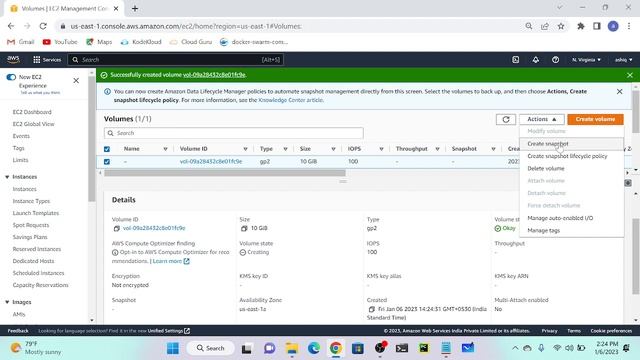Viewport: 640px width, 360px height.
Task: Choose Delete volume from Actions menu
Action: (571, 168)
